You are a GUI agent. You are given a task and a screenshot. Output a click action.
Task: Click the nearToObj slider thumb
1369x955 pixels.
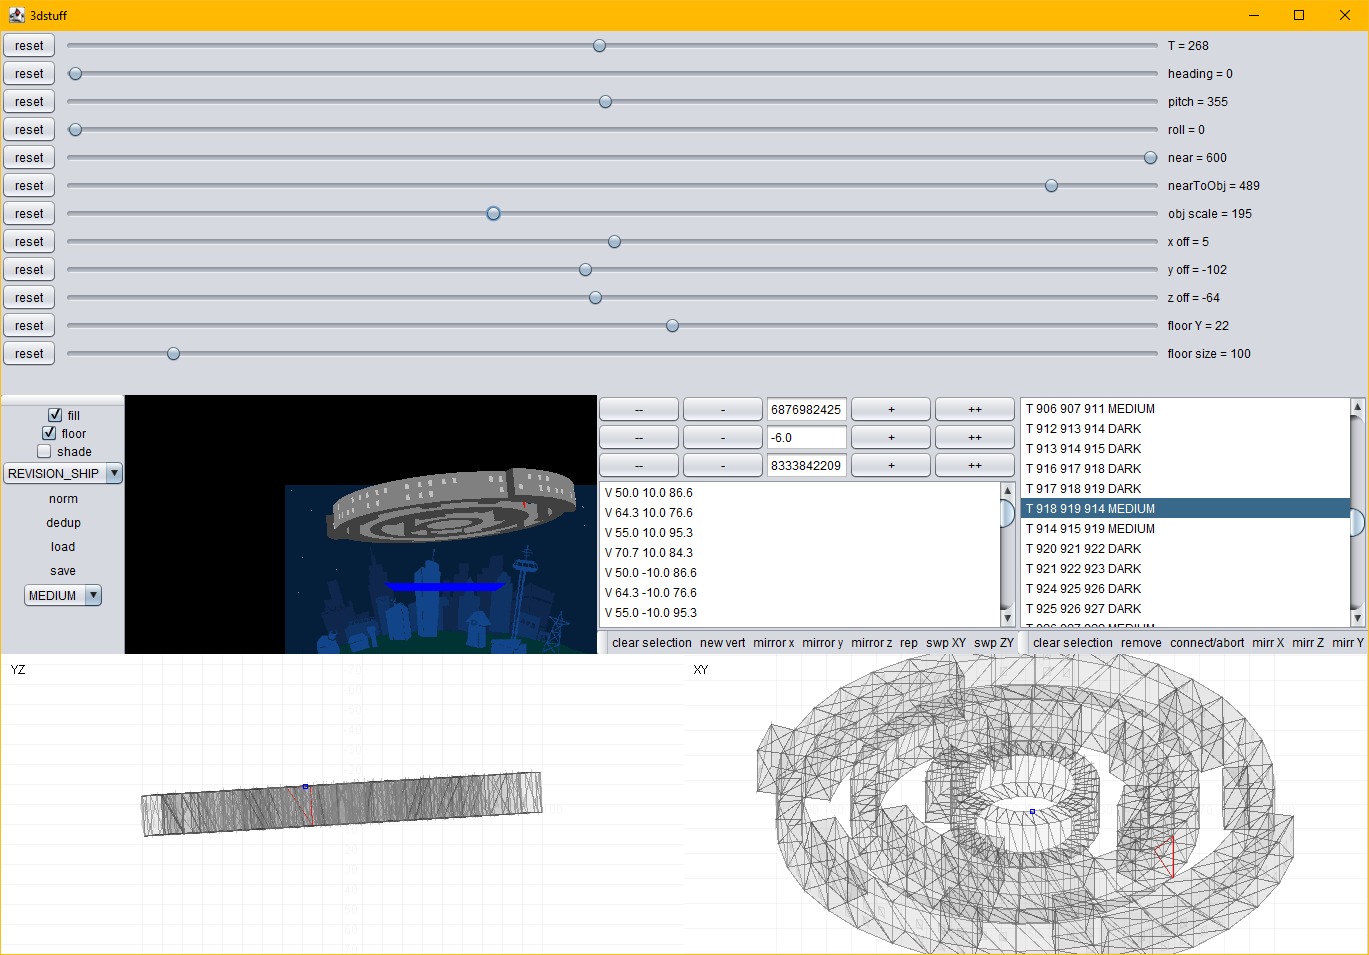click(1051, 186)
